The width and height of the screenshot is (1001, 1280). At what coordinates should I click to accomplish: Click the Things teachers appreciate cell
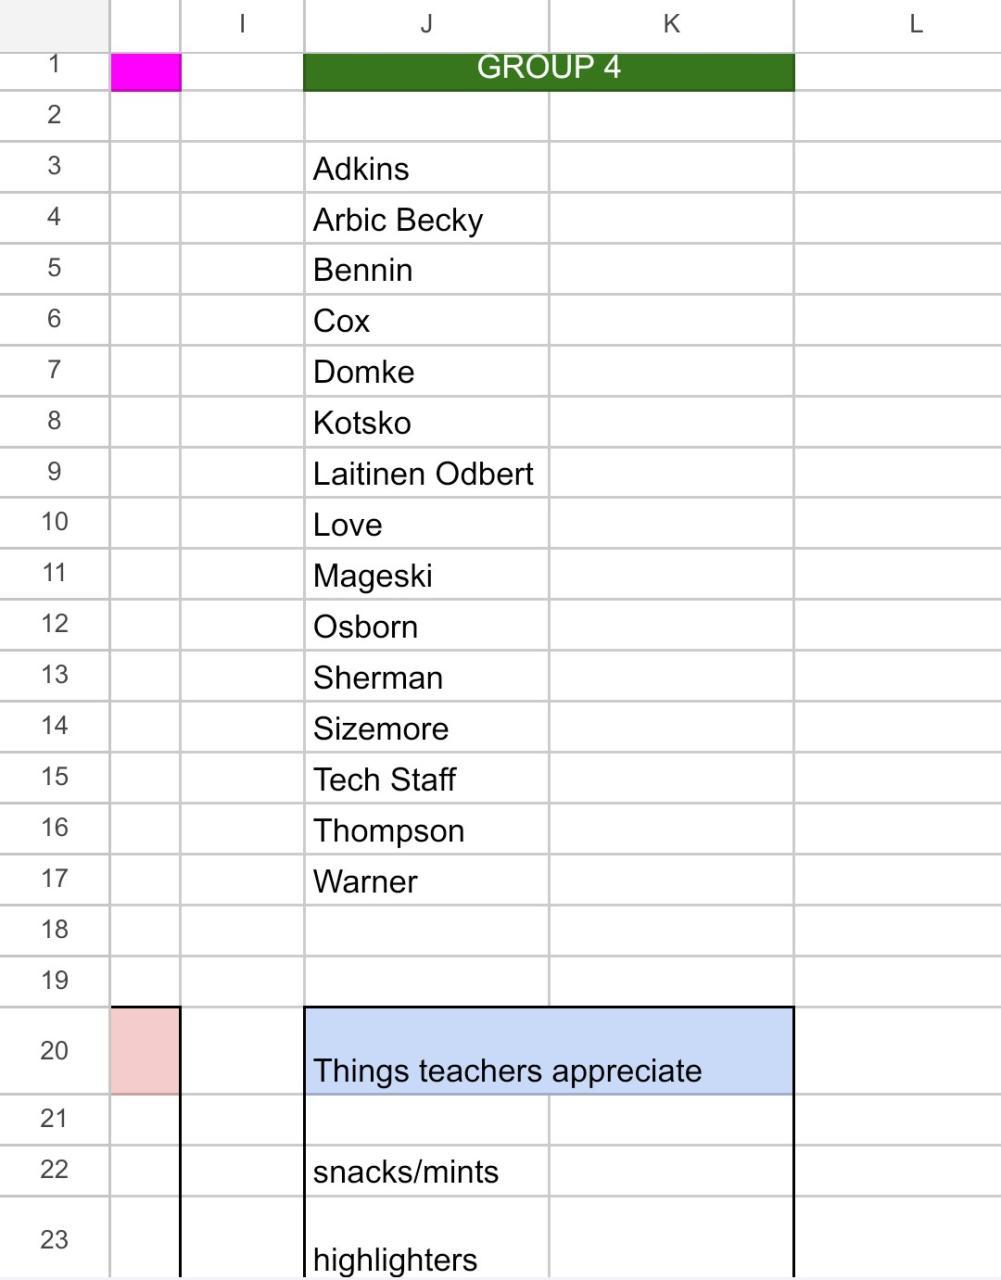coord(548,1052)
